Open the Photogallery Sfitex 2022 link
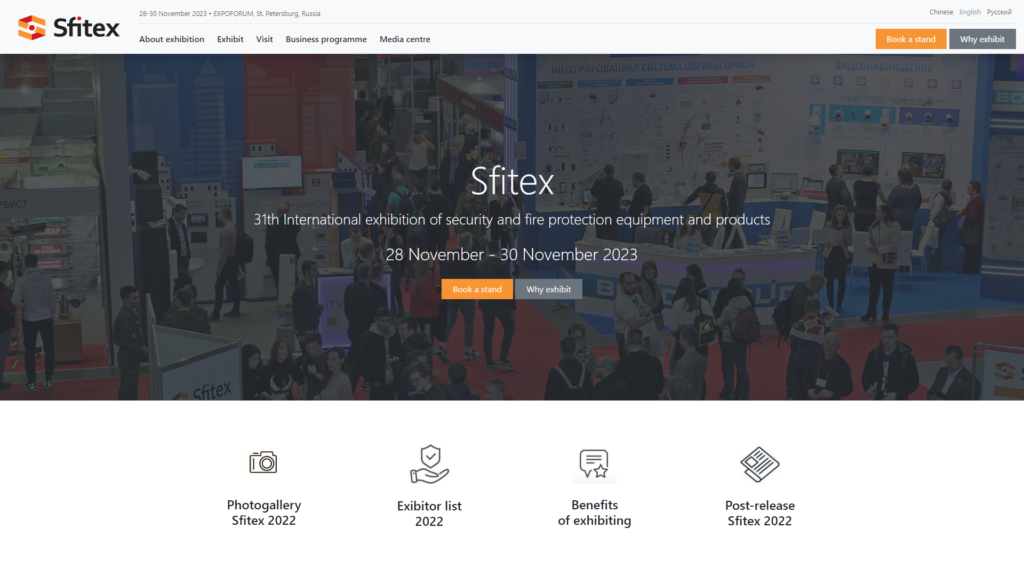The height and width of the screenshot is (576, 1024). point(264,513)
